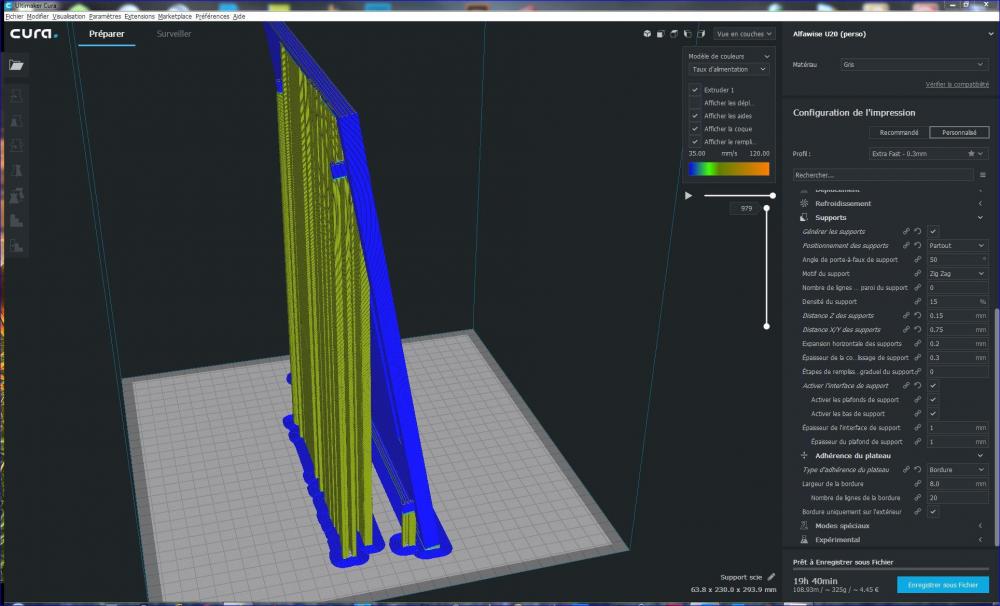
Task: Open the Matériau Gris dropdown
Action: click(913, 64)
